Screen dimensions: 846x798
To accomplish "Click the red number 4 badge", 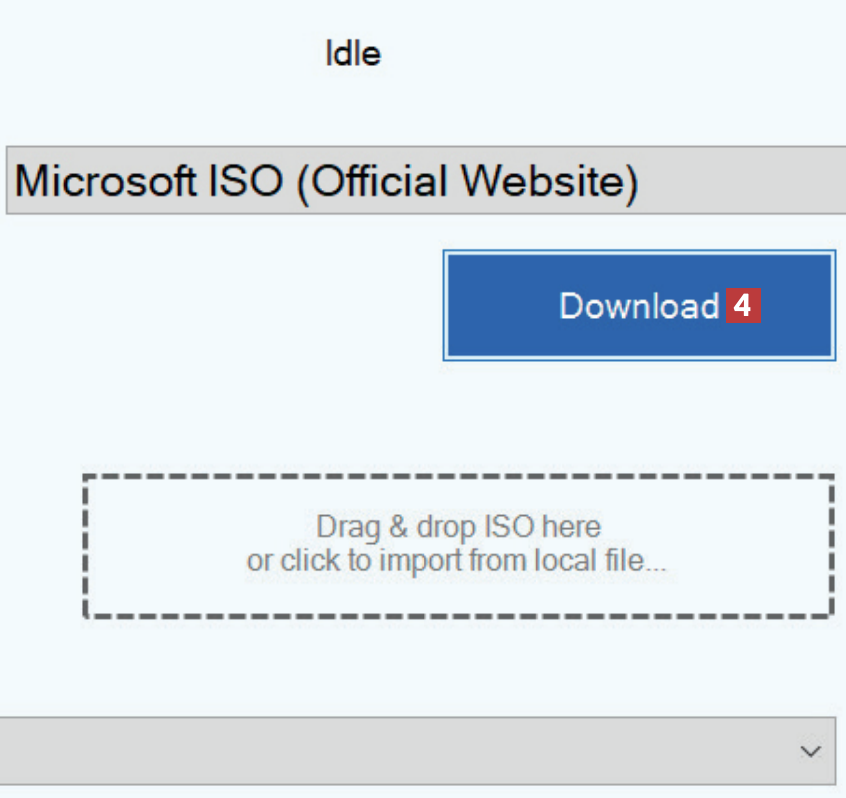I will [742, 305].
